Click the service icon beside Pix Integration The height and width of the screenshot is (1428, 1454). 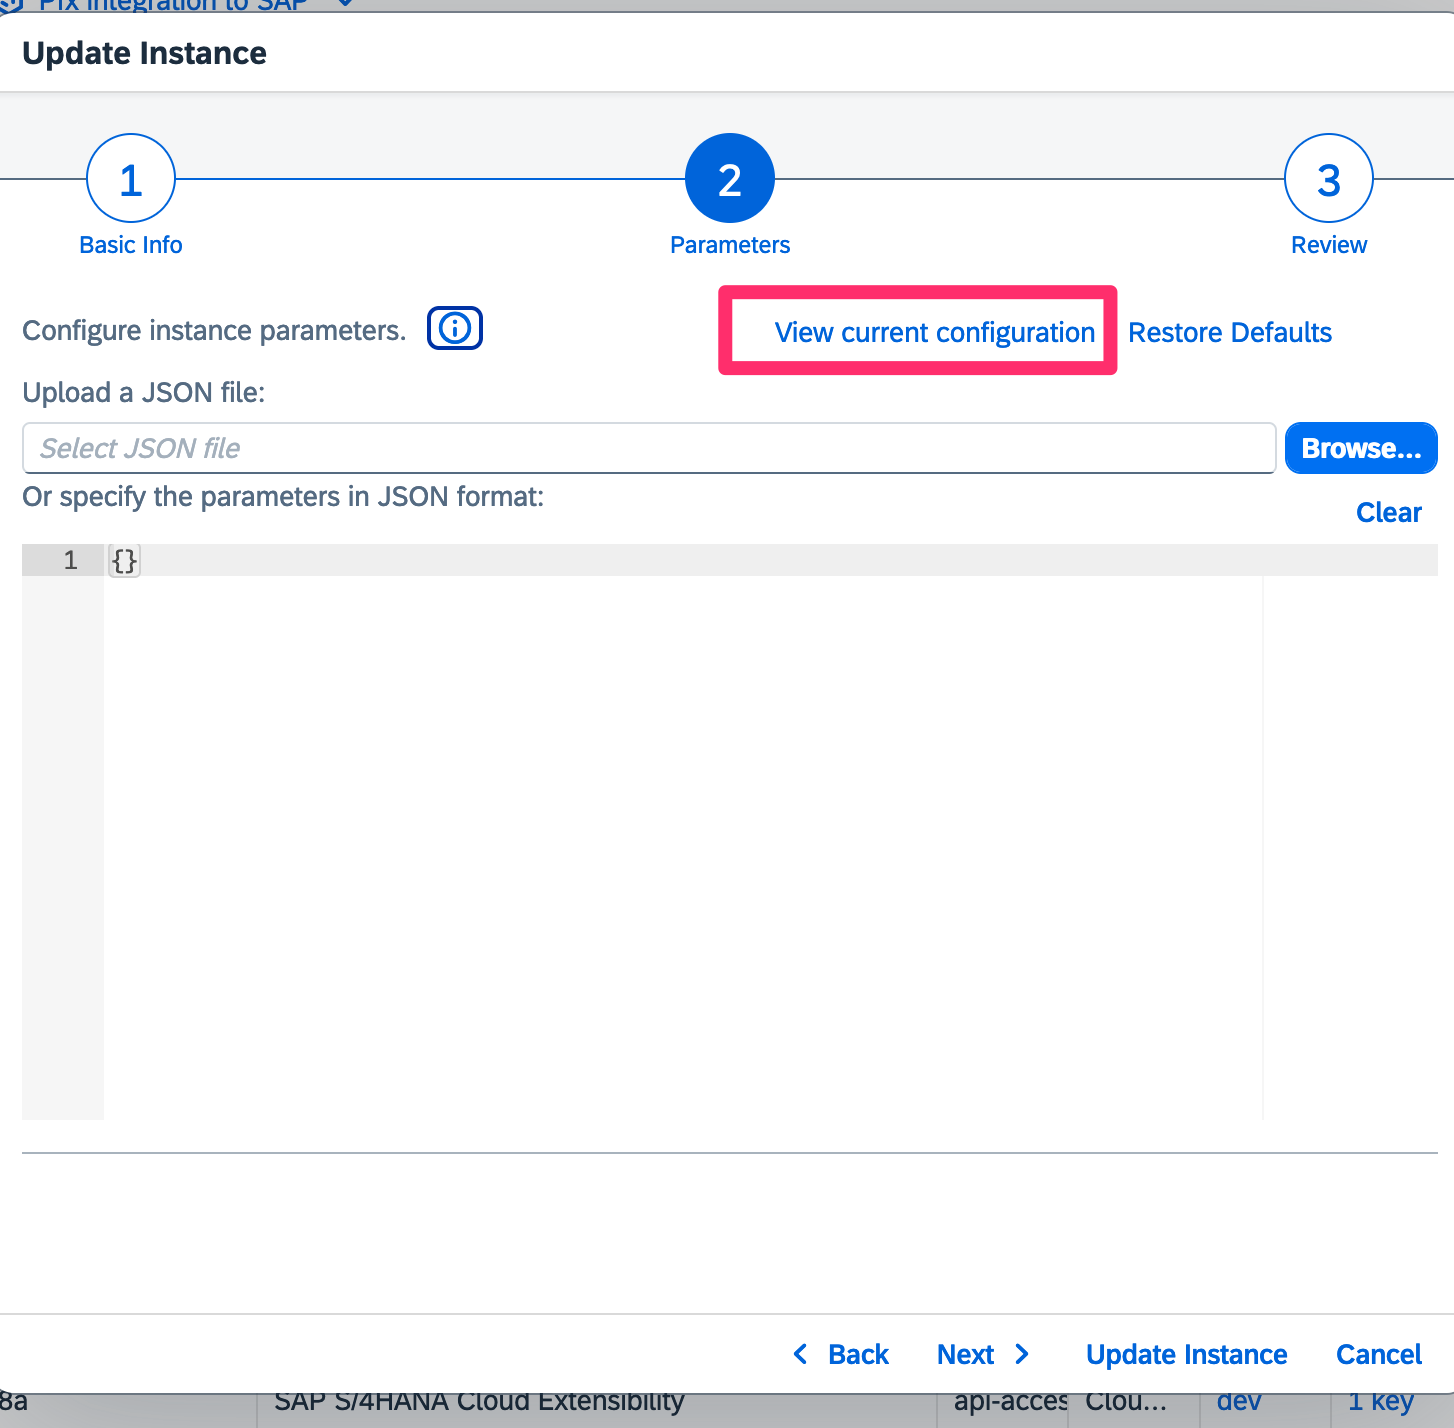click(13, 6)
